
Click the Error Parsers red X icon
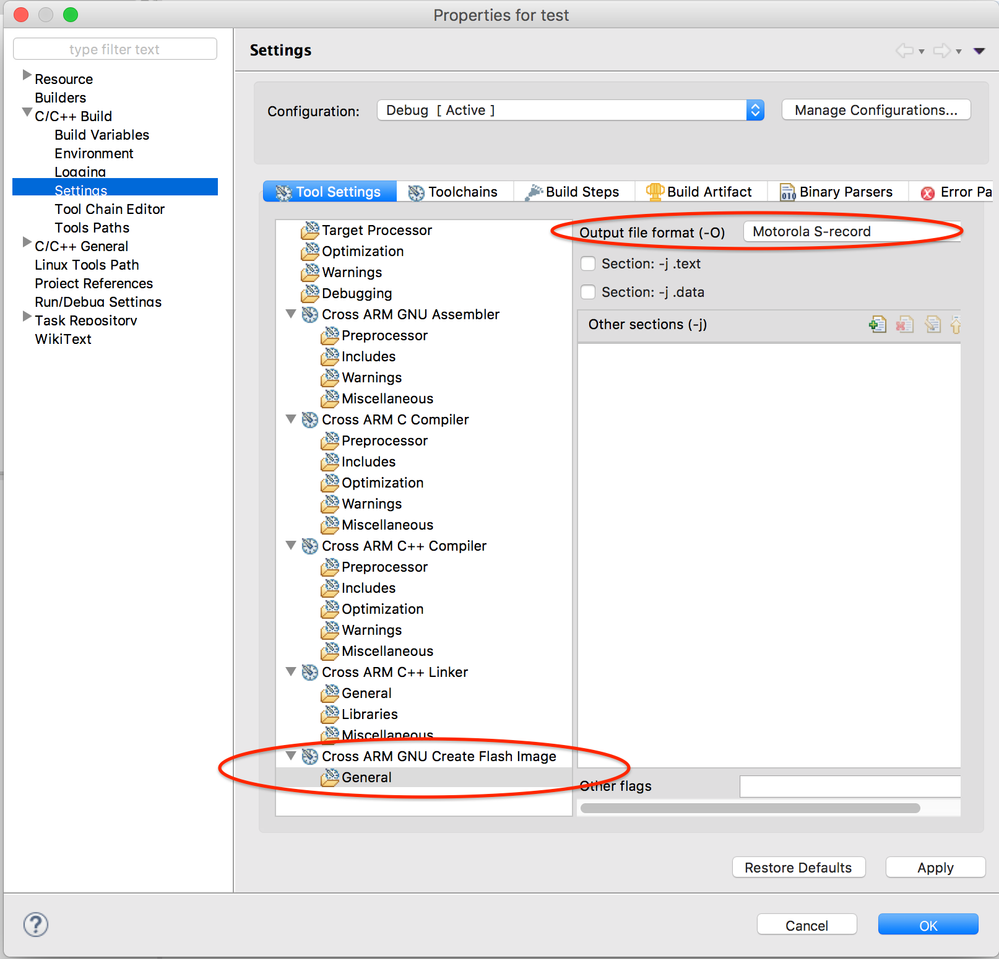pos(928,193)
